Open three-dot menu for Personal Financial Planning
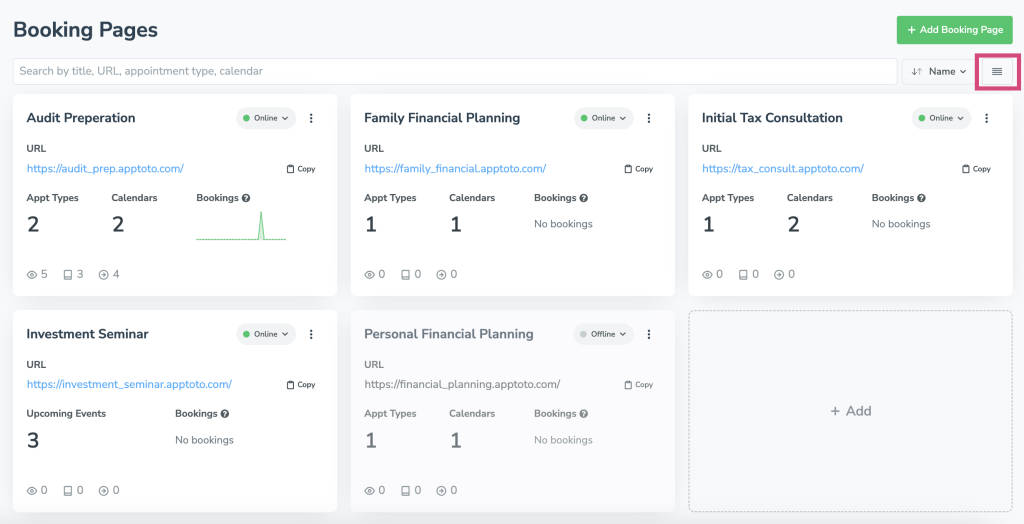The width and height of the screenshot is (1024, 524). point(649,334)
